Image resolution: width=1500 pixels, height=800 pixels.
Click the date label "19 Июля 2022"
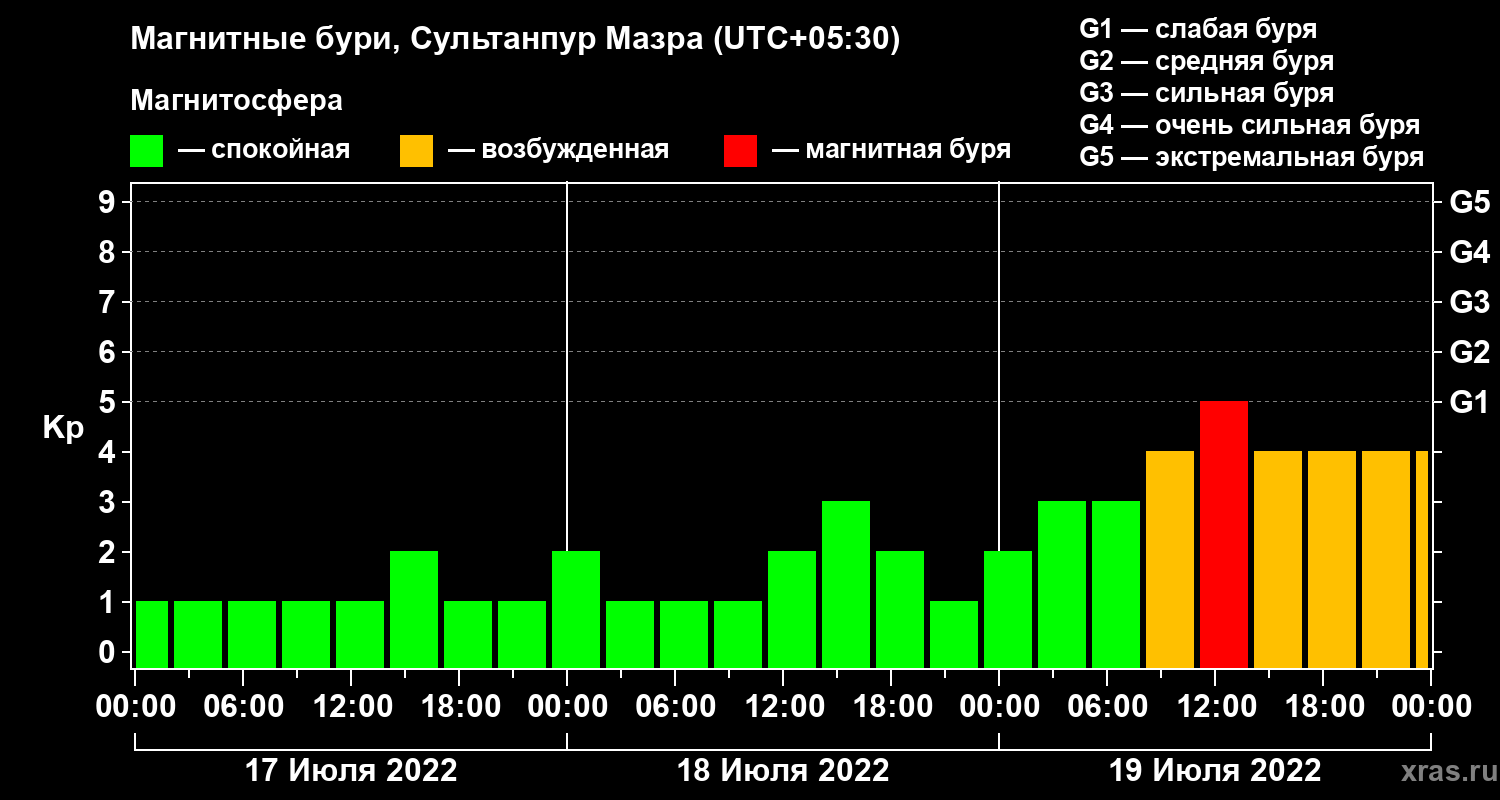[1215, 771]
